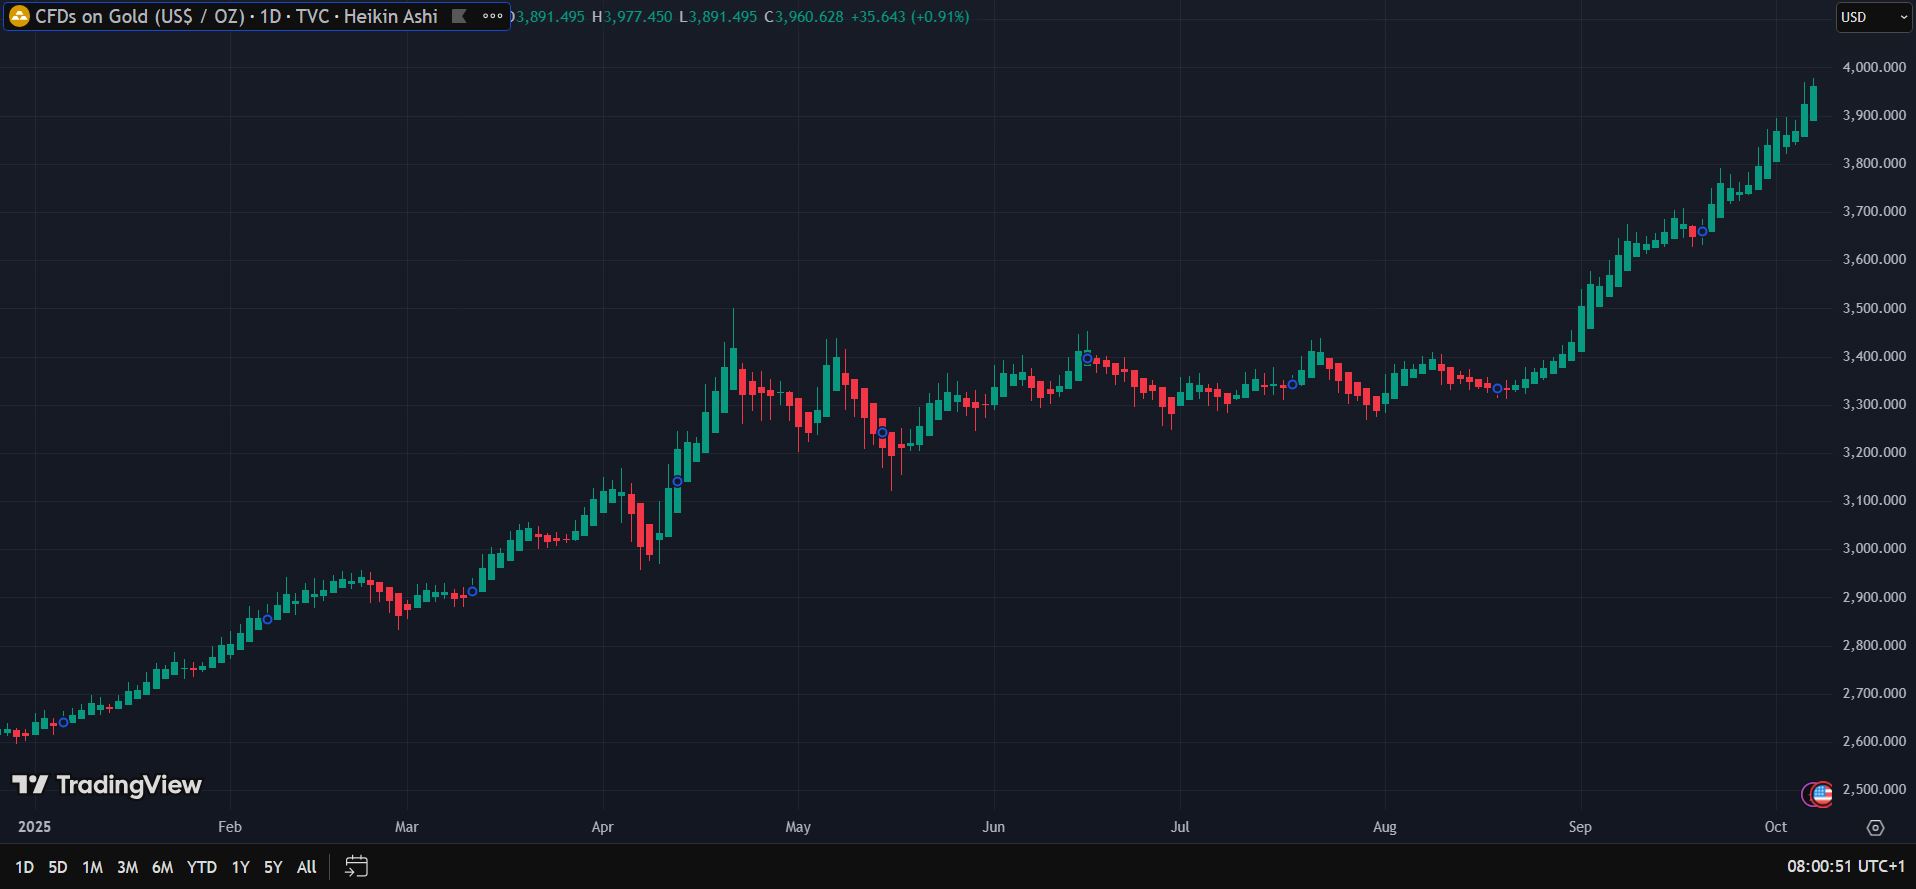Select the 3M date range
This screenshot has width=1916, height=889.
point(127,867)
